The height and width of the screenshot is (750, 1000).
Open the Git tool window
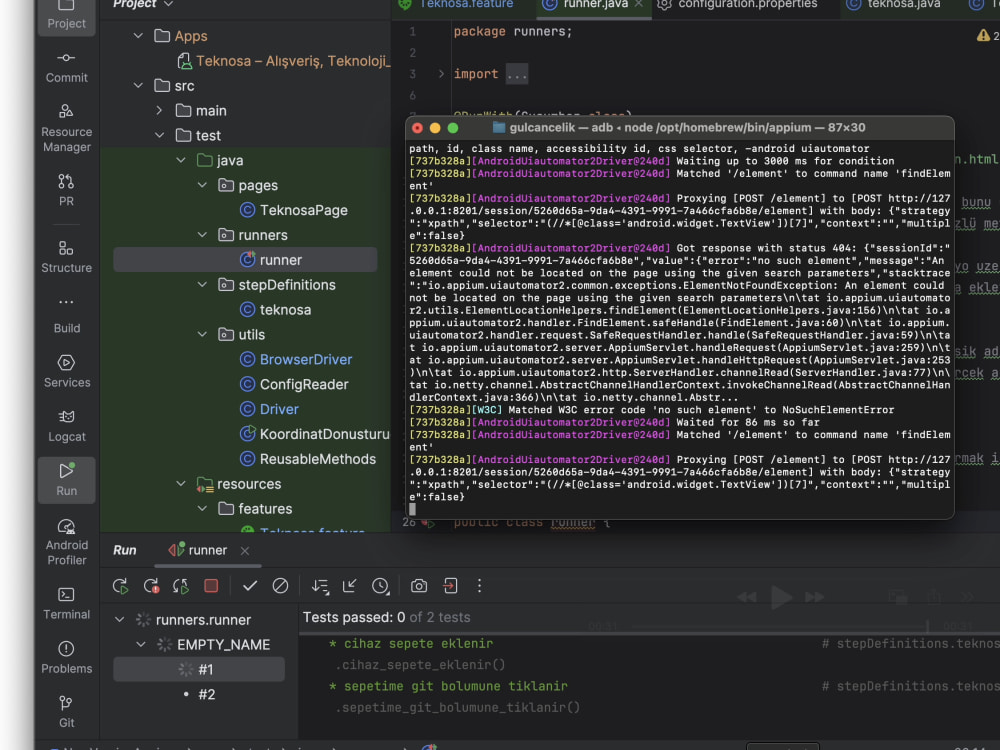pyautogui.click(x=66, y=712)
